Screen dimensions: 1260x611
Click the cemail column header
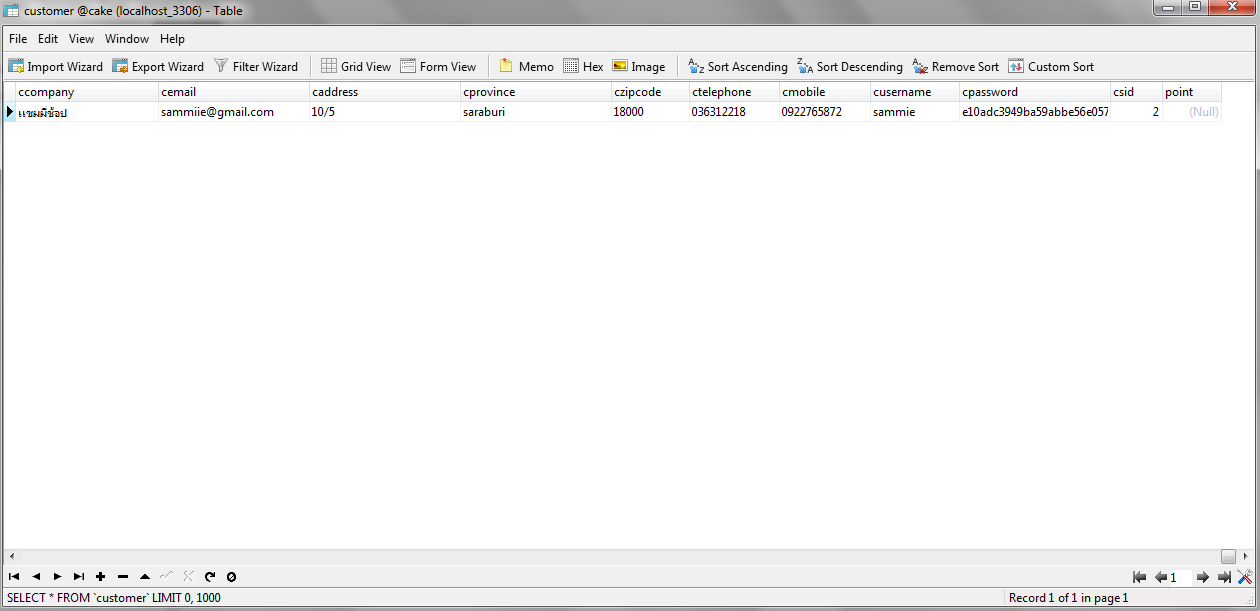click(234, 92)
